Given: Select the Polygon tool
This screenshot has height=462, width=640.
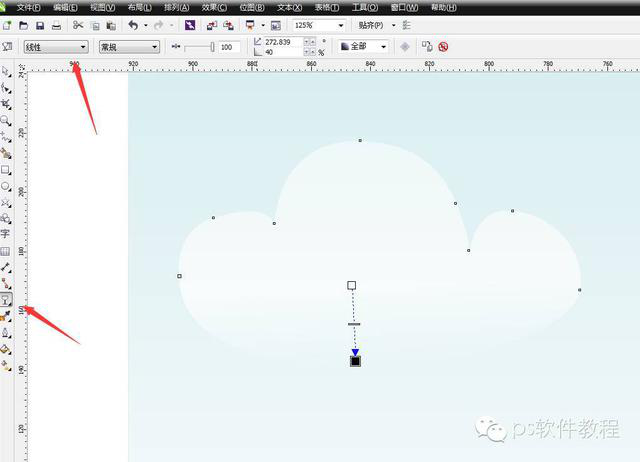Looking at the screenshot, I should click(6, 203).
